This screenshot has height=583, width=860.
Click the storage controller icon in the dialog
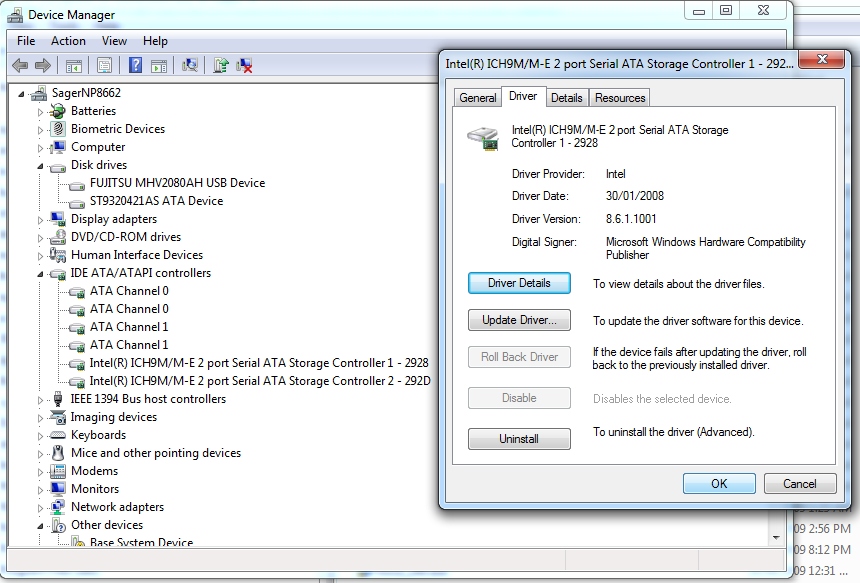point(483,137)
